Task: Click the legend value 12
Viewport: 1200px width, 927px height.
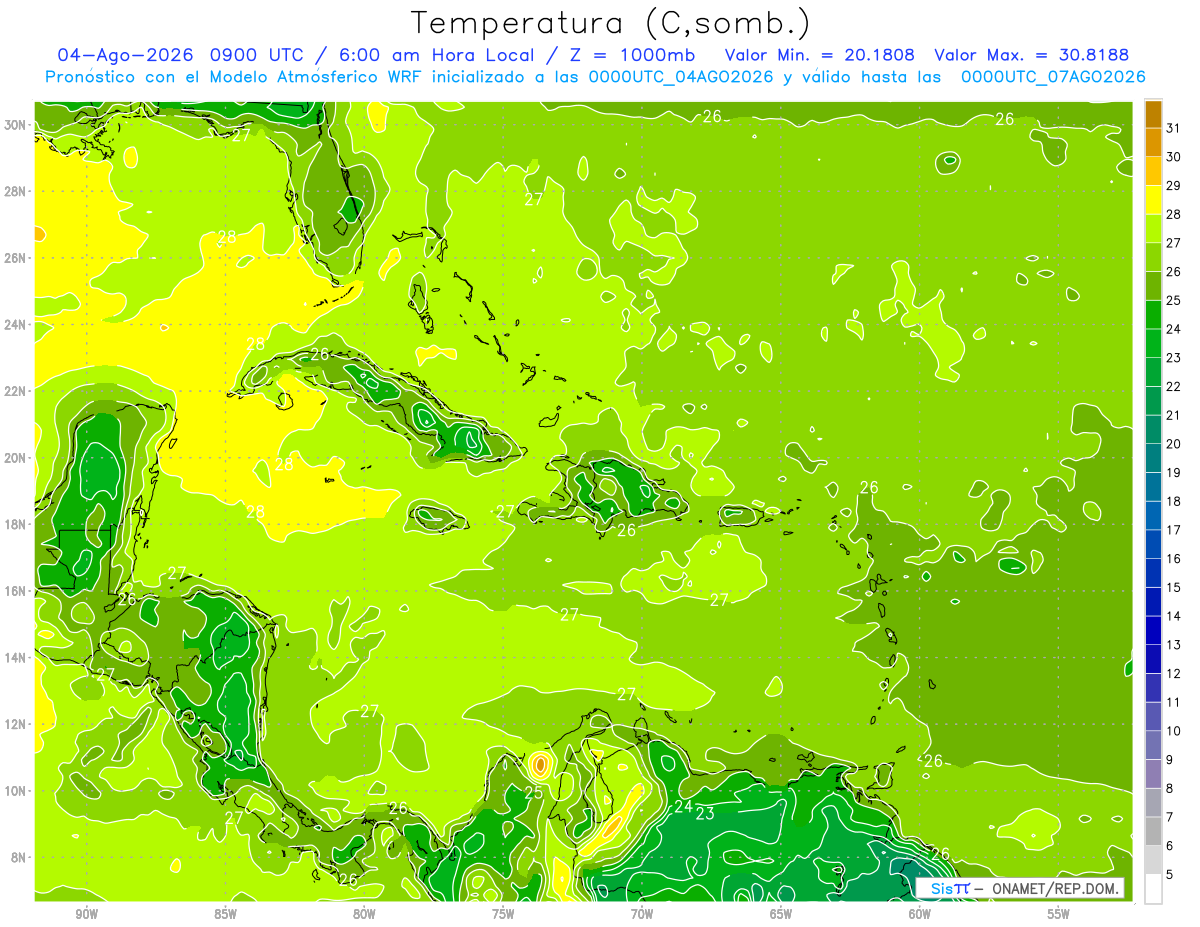Action: click(x=1173, y=673)
